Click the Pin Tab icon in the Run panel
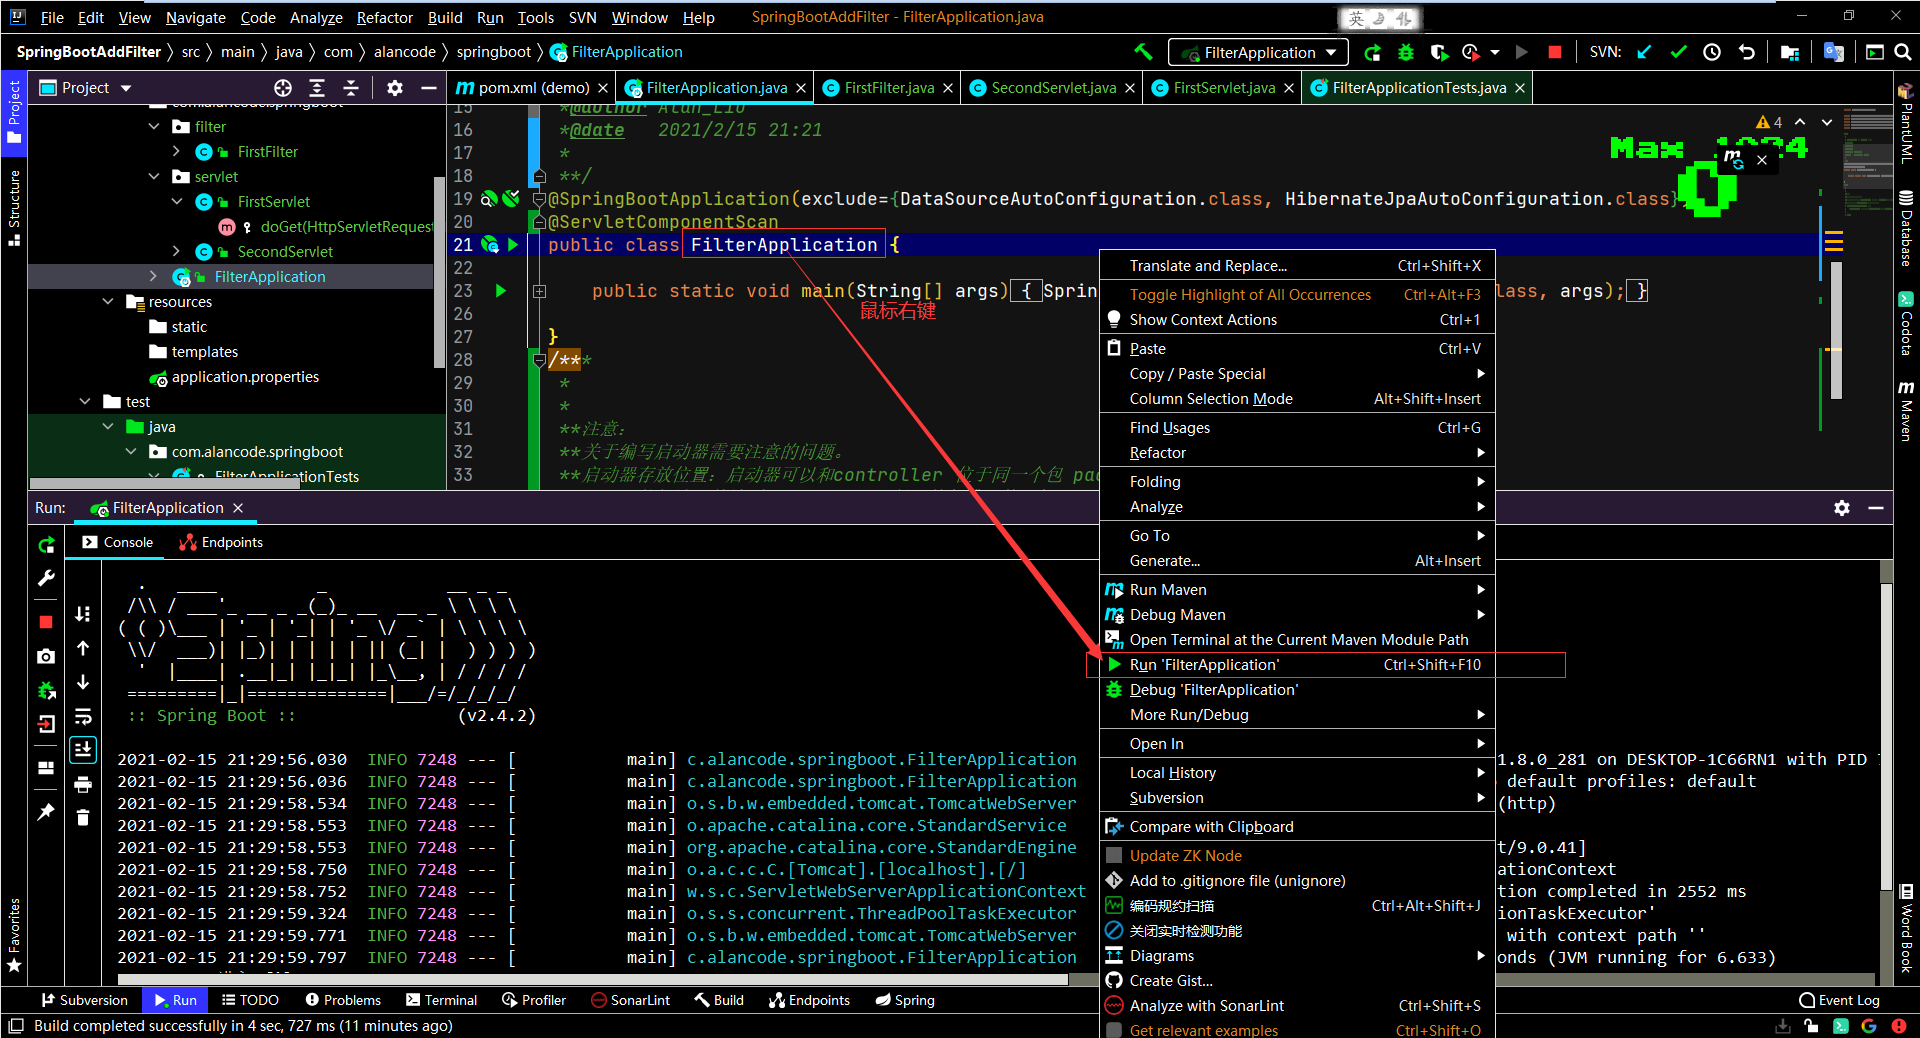 click(x=46, y=812)
